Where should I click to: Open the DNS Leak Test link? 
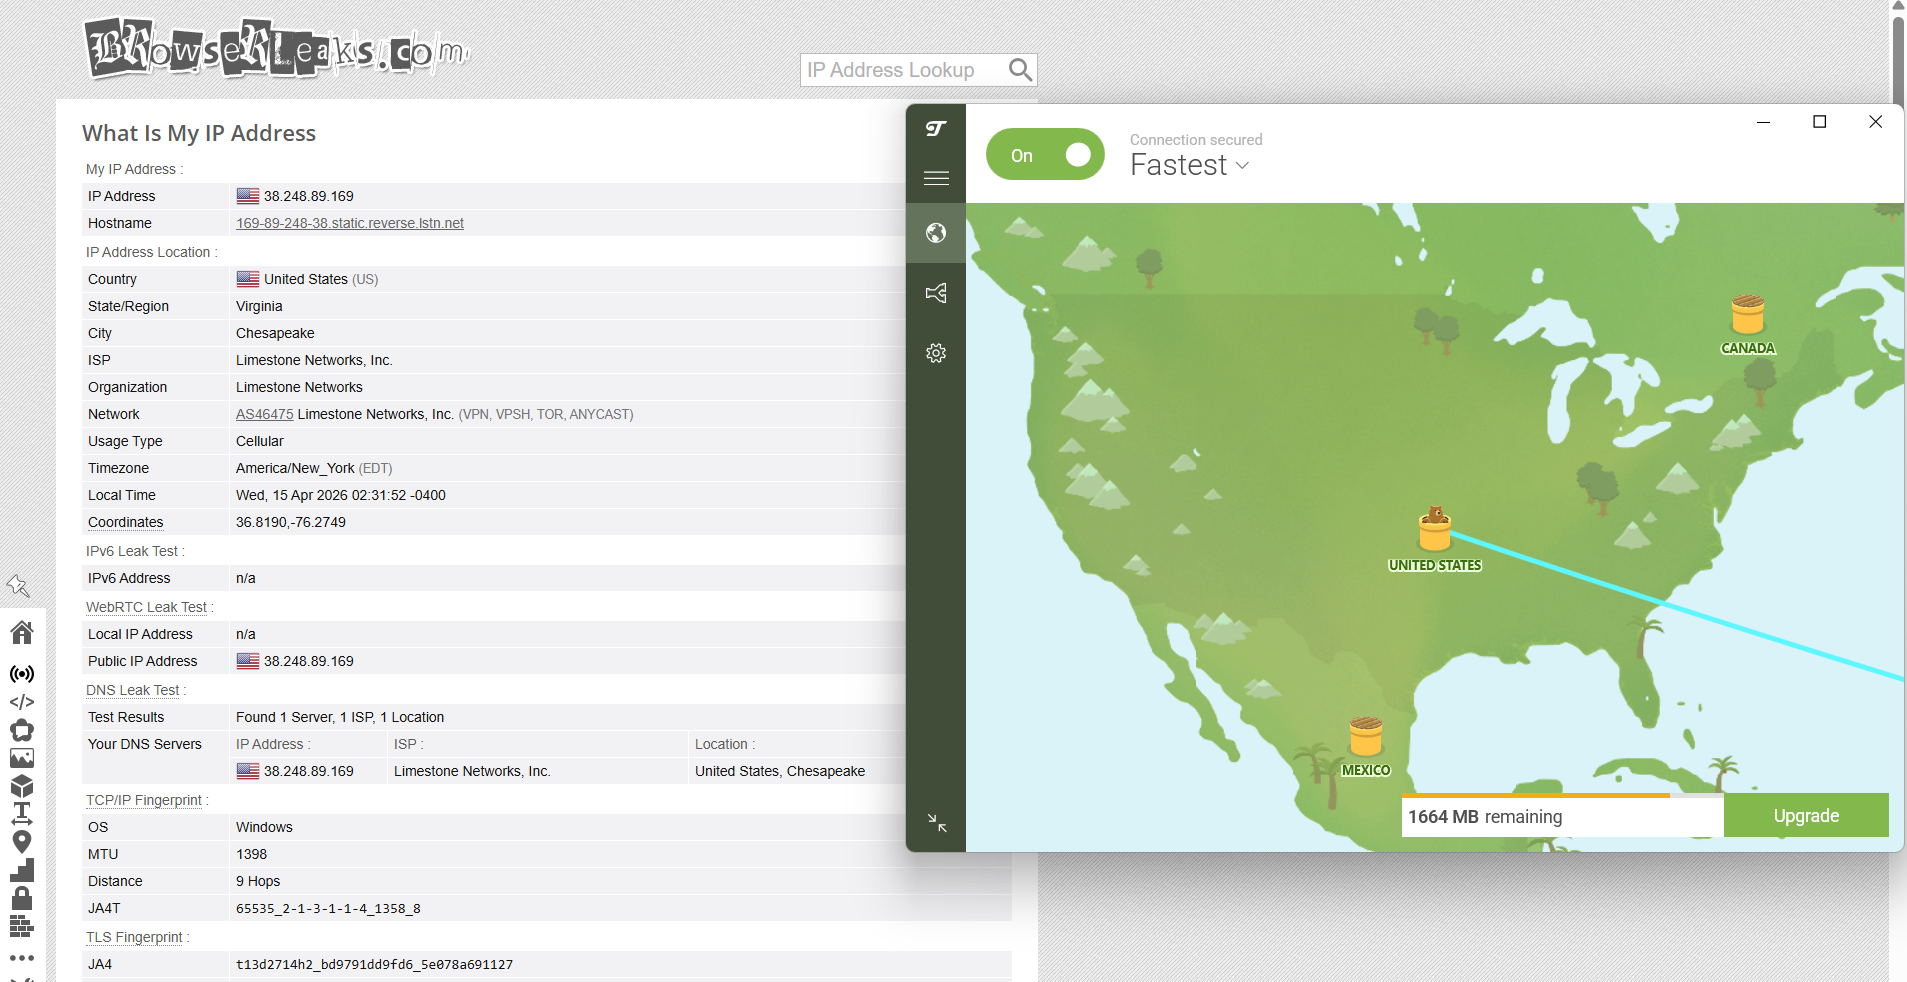(x=133, y=690)
